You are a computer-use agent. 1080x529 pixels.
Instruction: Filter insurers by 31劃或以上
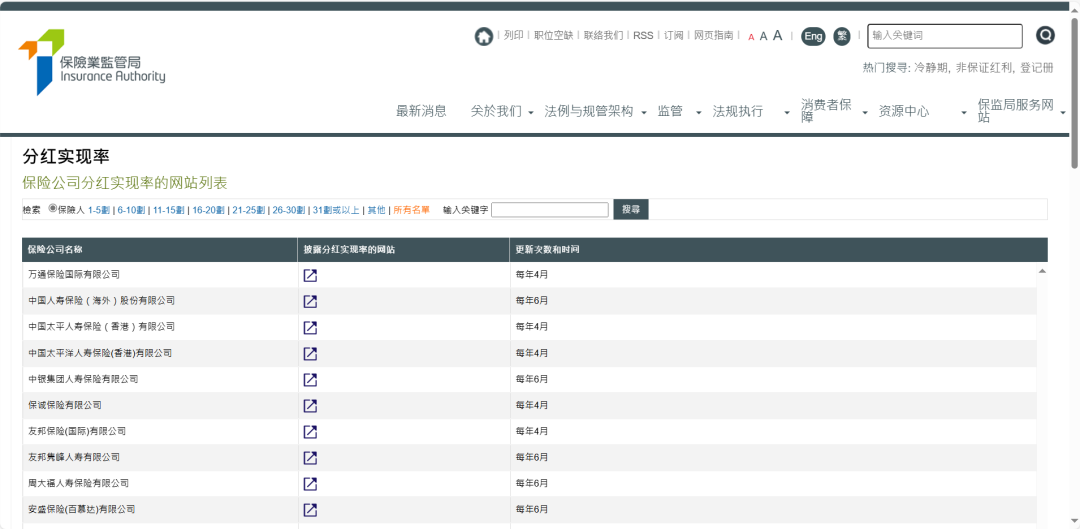click(336, 210)
